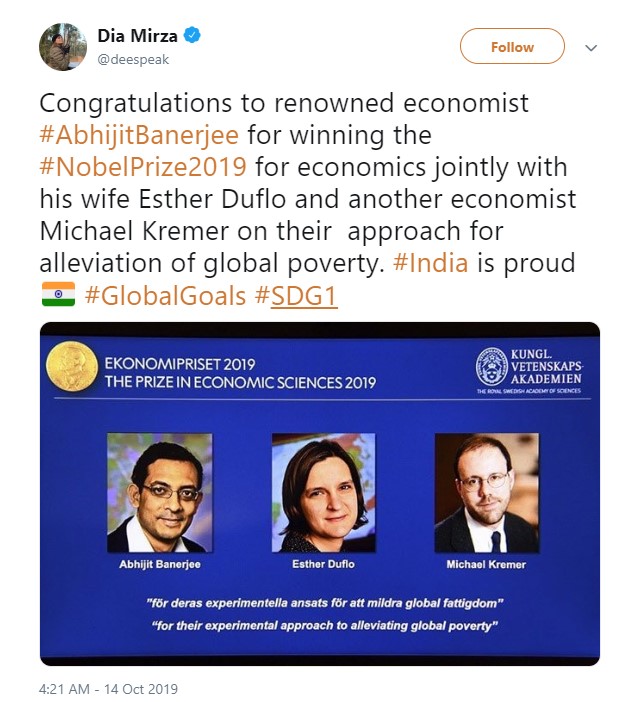
Task: Click the Michael Kremer portrait
Action: pos(487,492)
